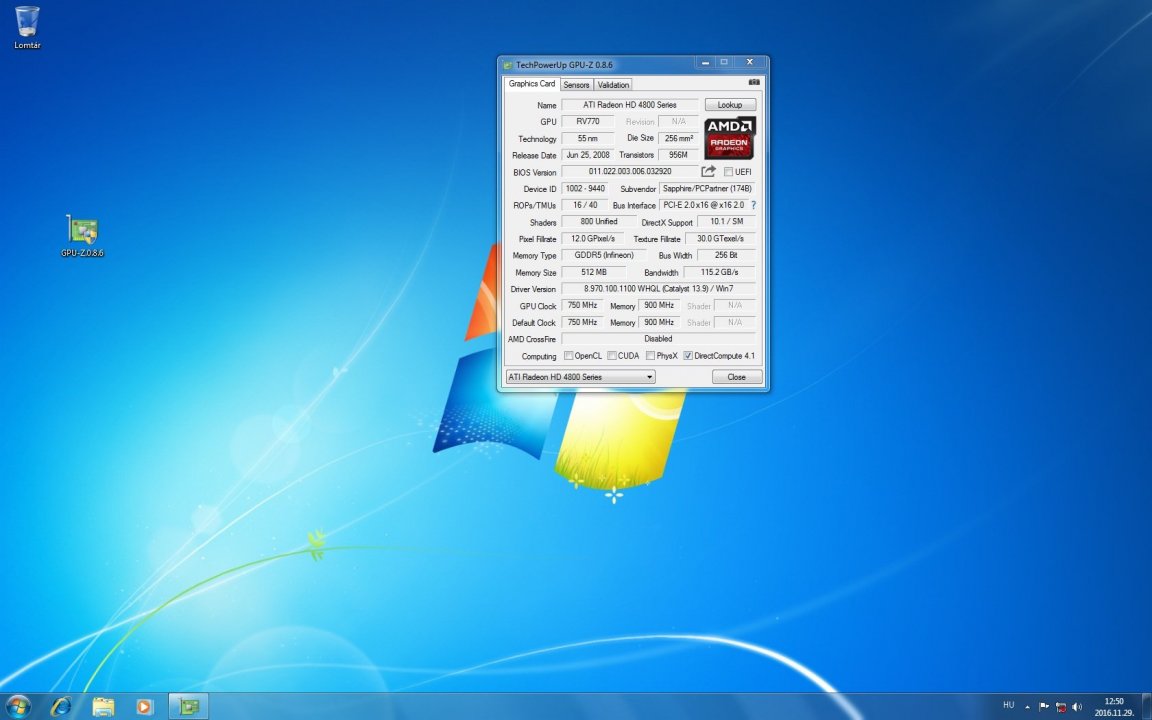Click the Bus Interface question mark icon

click(753, 205)
